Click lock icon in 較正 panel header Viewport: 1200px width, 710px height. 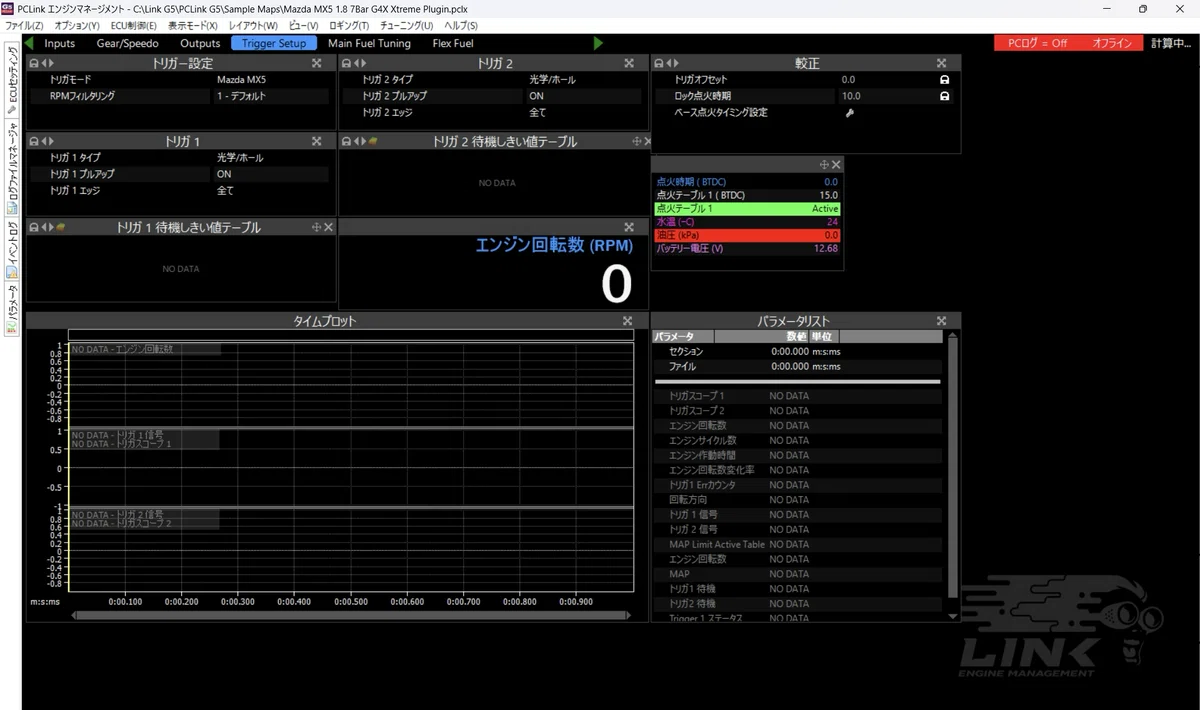[x=659, y=63]
